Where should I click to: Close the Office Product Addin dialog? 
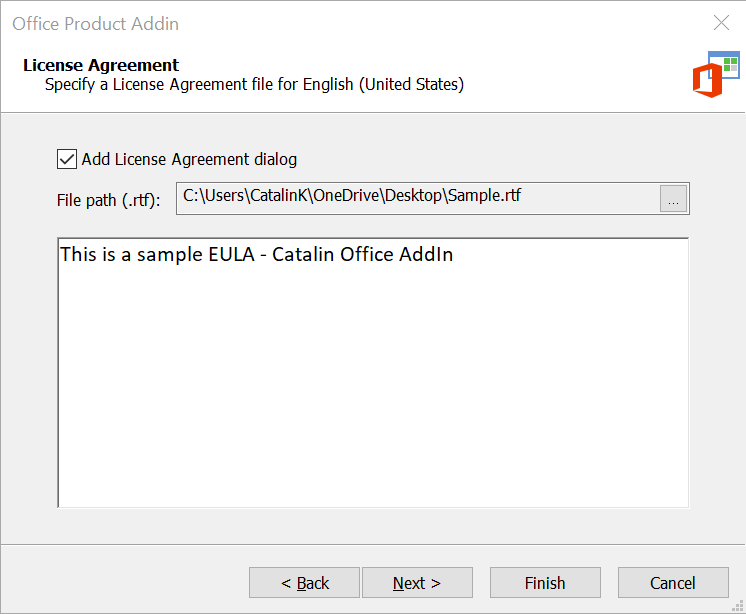click(721, 22)
